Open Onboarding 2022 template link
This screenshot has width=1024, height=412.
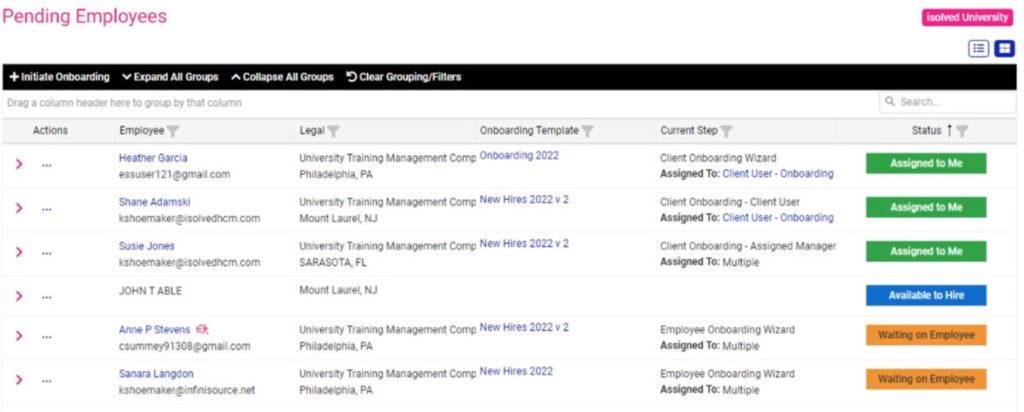[x=519, y=155]
